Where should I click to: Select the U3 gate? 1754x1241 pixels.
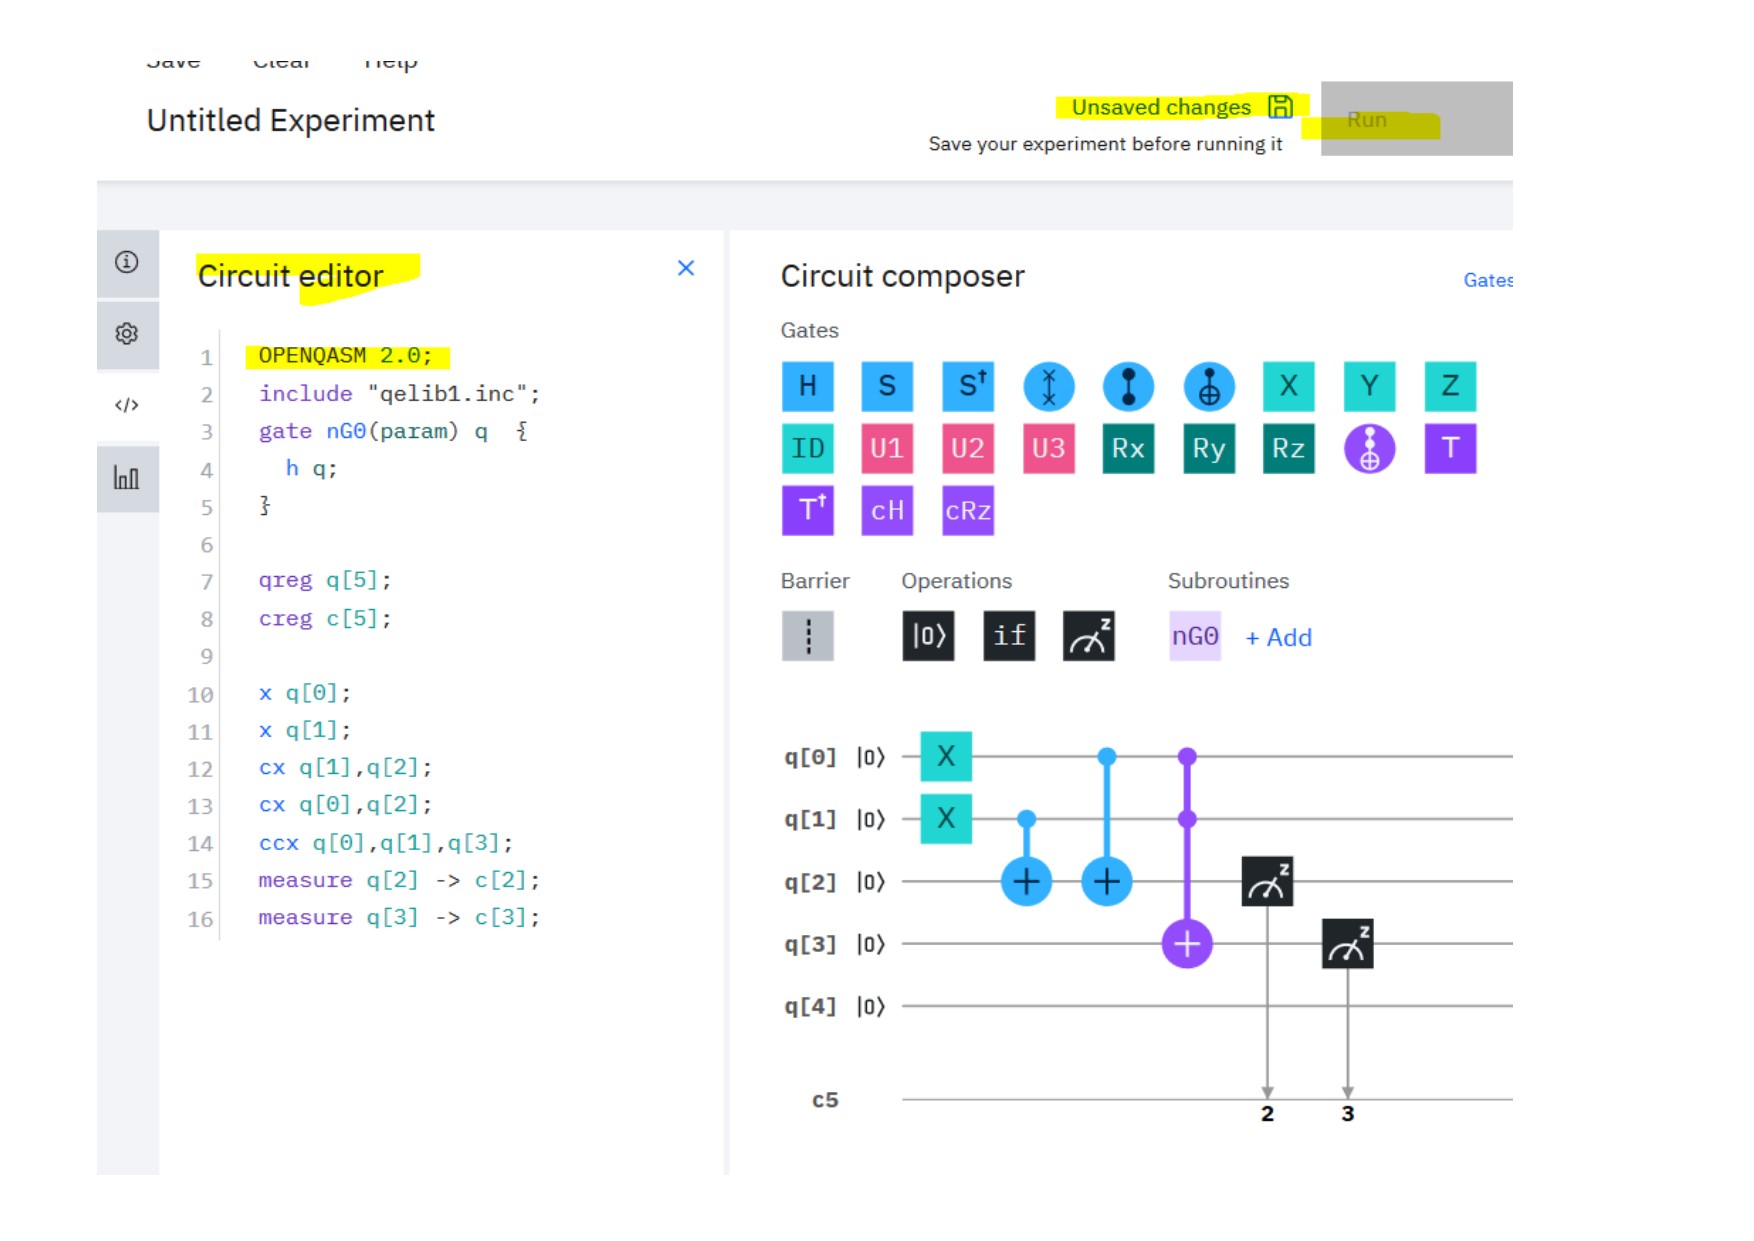(x=1048, y=448)
